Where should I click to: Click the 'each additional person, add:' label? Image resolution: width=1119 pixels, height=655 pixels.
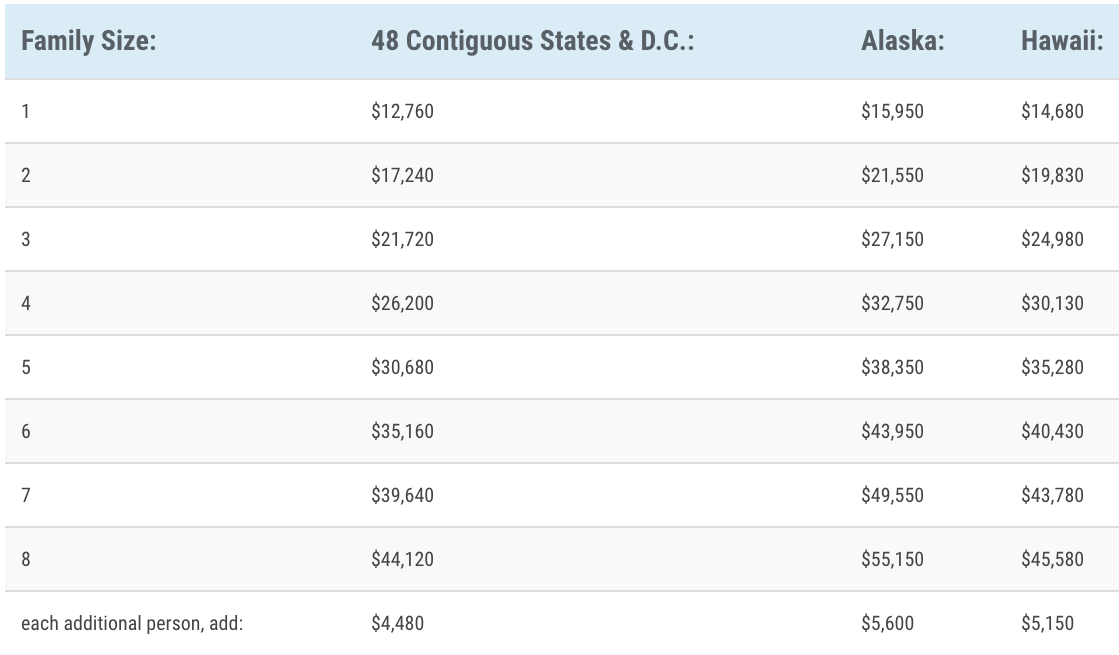[132, 624]
